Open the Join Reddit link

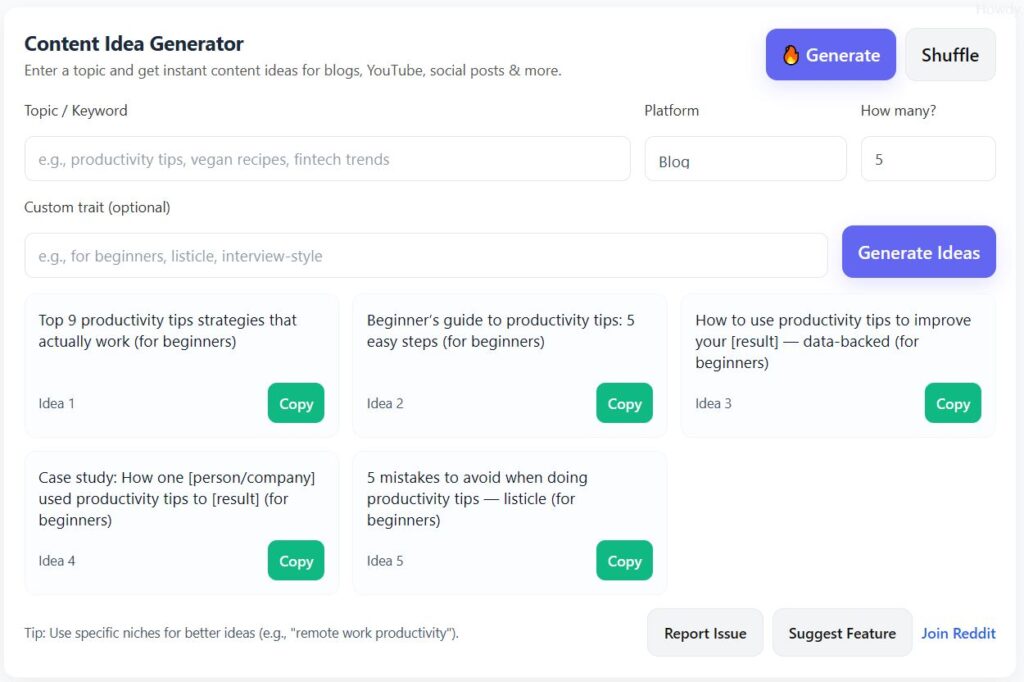[958, 632]
